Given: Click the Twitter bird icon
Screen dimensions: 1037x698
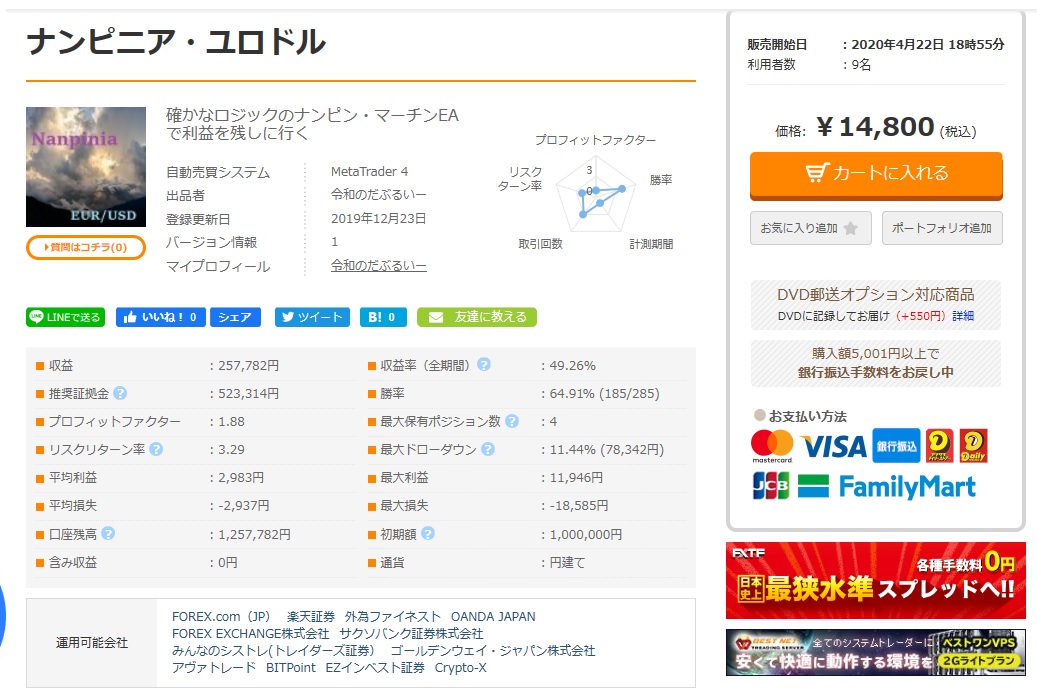Looking at the screenshot, I should pos(288,317).
